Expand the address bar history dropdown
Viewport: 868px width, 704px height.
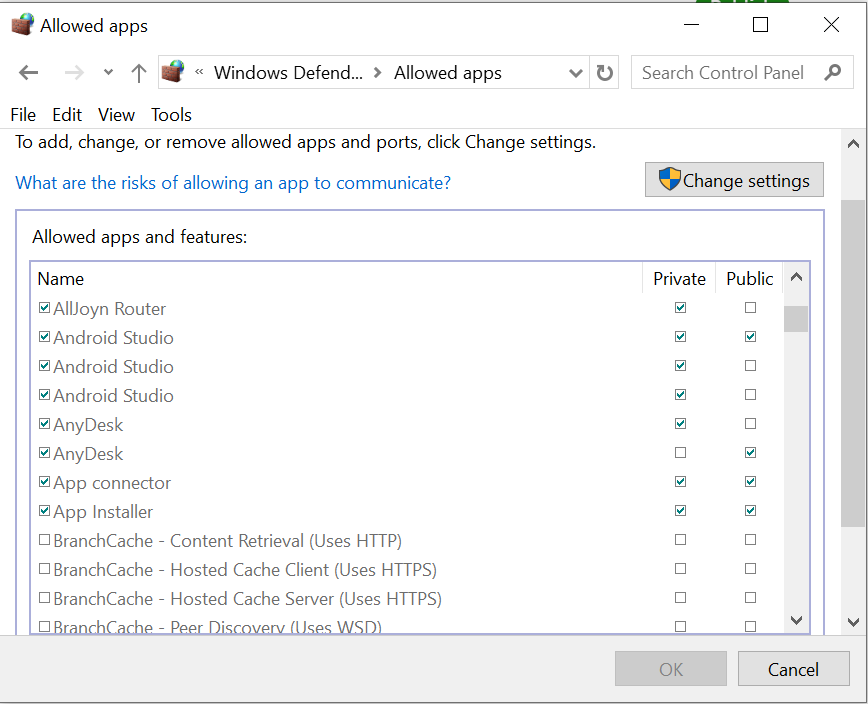click(575, 73)
